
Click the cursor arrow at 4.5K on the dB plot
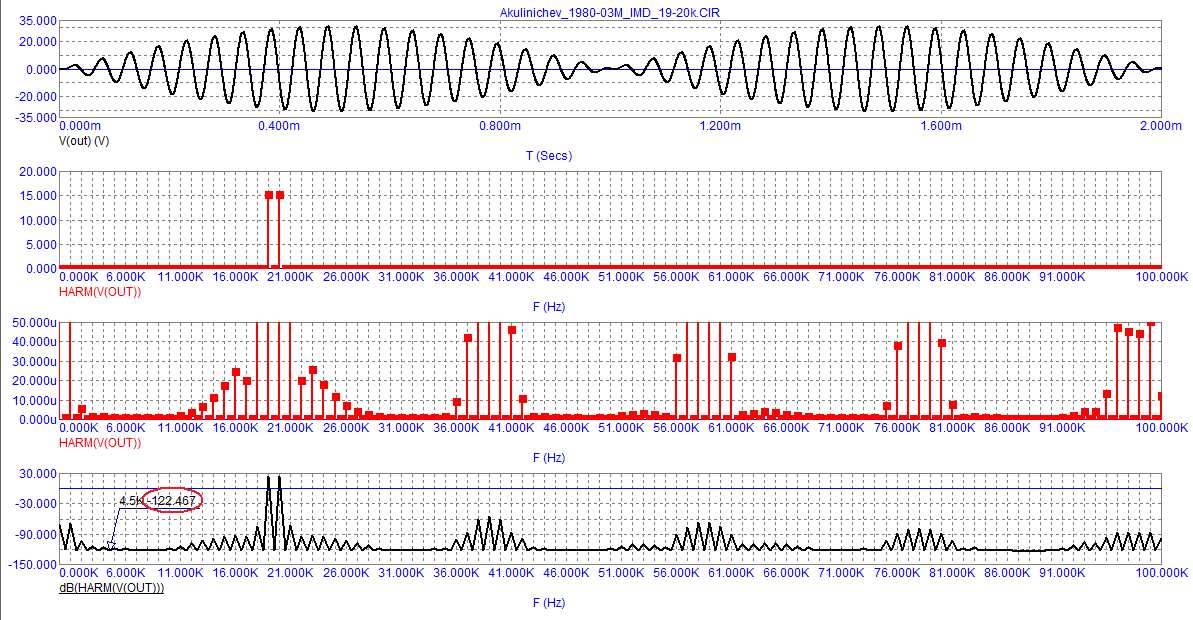pyautogui.click(x=111, y=545)
